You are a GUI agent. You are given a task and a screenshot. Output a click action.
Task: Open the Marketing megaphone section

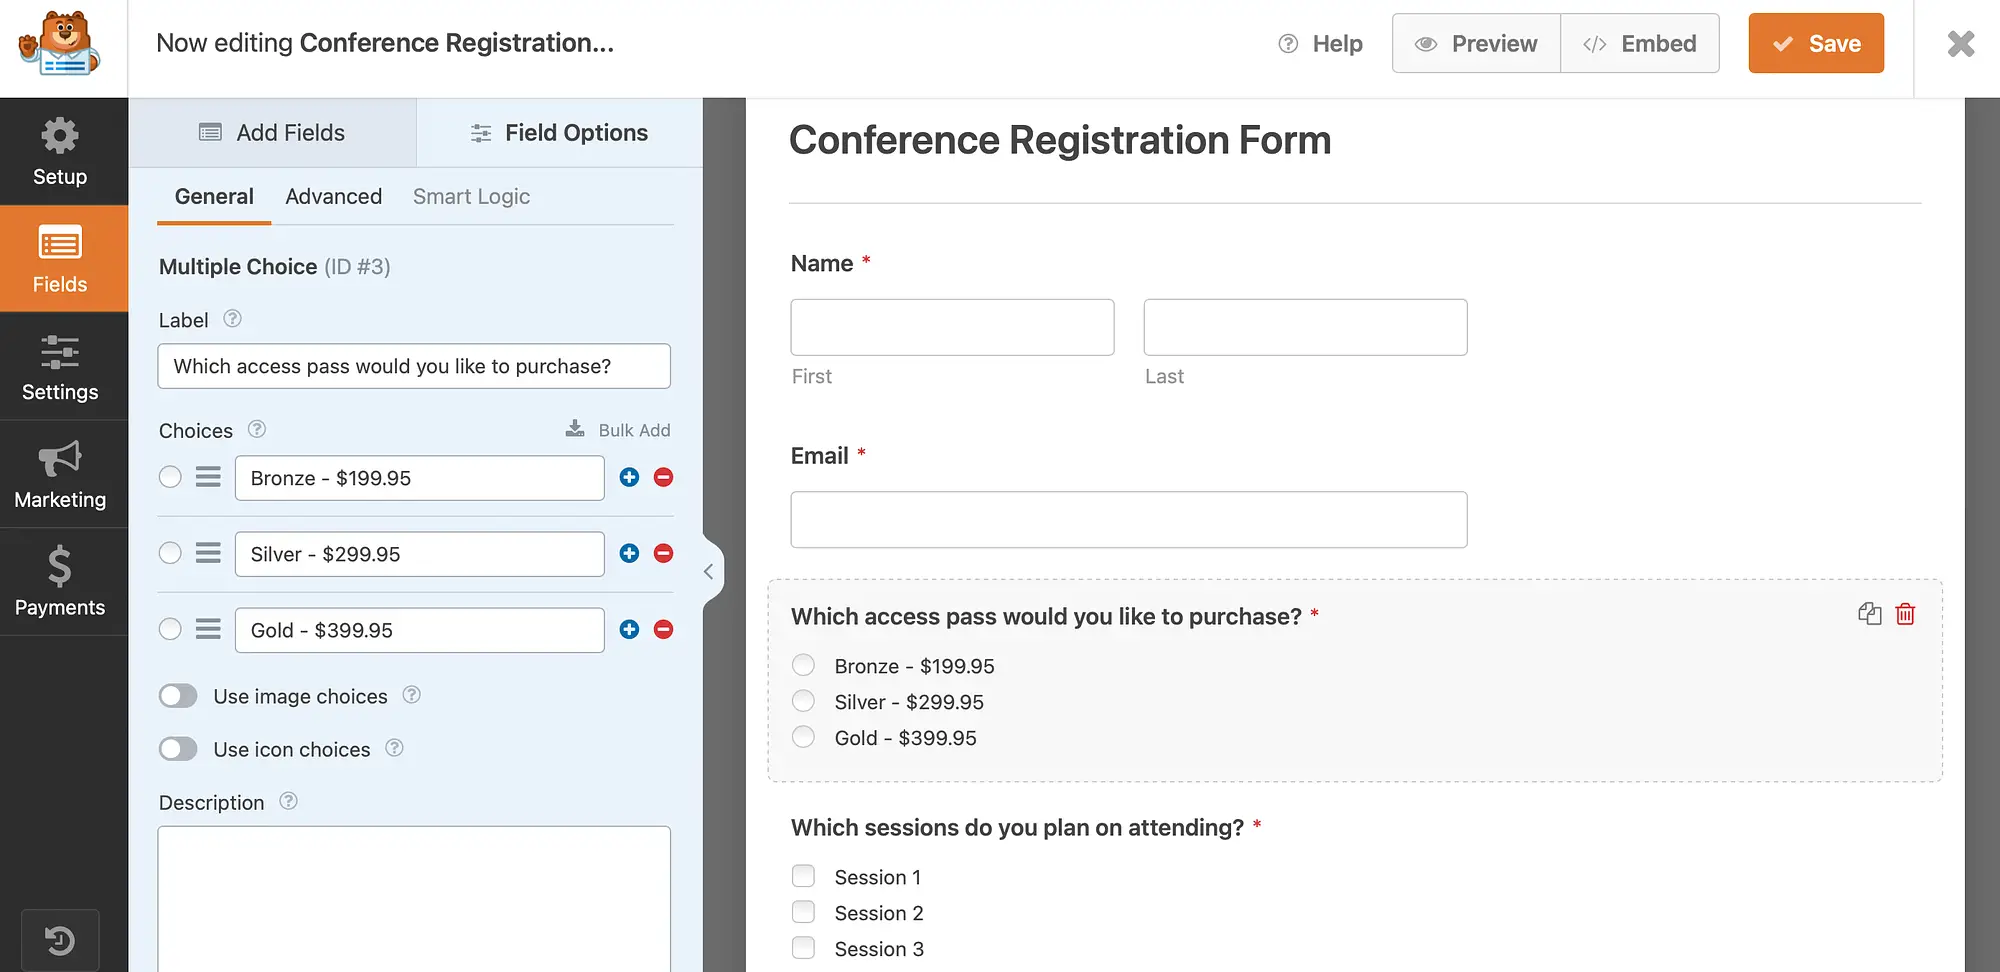[60, 474]
